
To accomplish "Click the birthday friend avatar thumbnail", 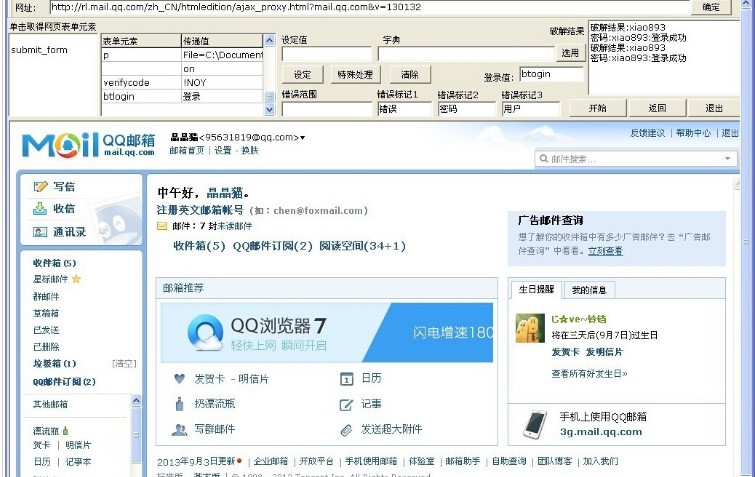I will 530,328.
